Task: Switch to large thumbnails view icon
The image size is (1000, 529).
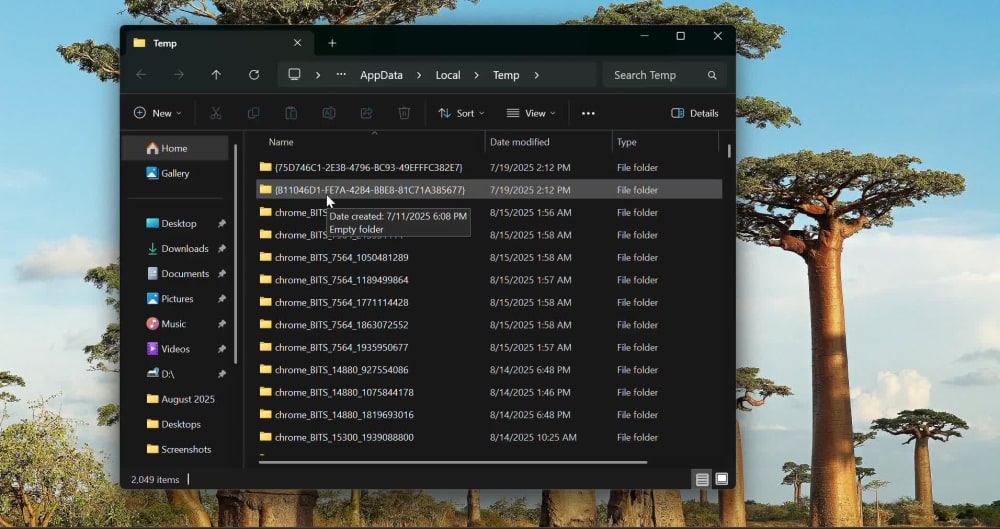Action: pyautogui.click(x=721, y=479)
